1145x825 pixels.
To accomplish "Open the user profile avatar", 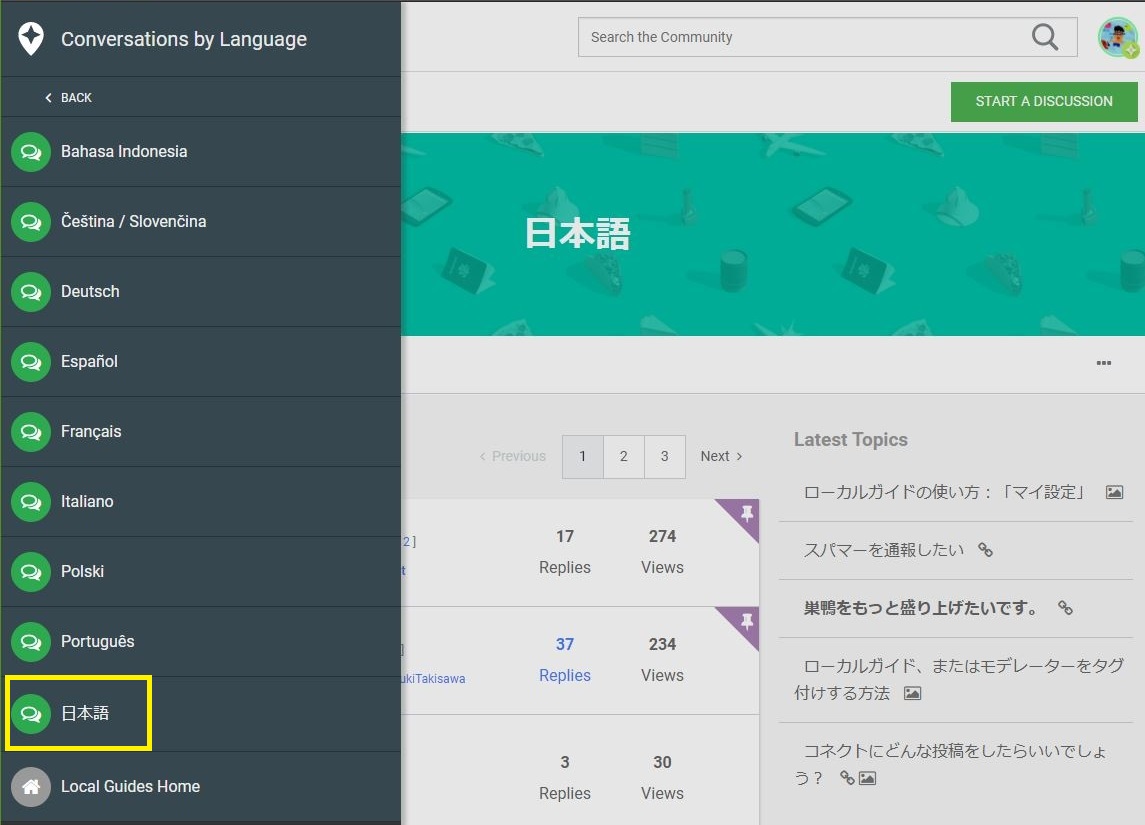I will (1119, 37).
